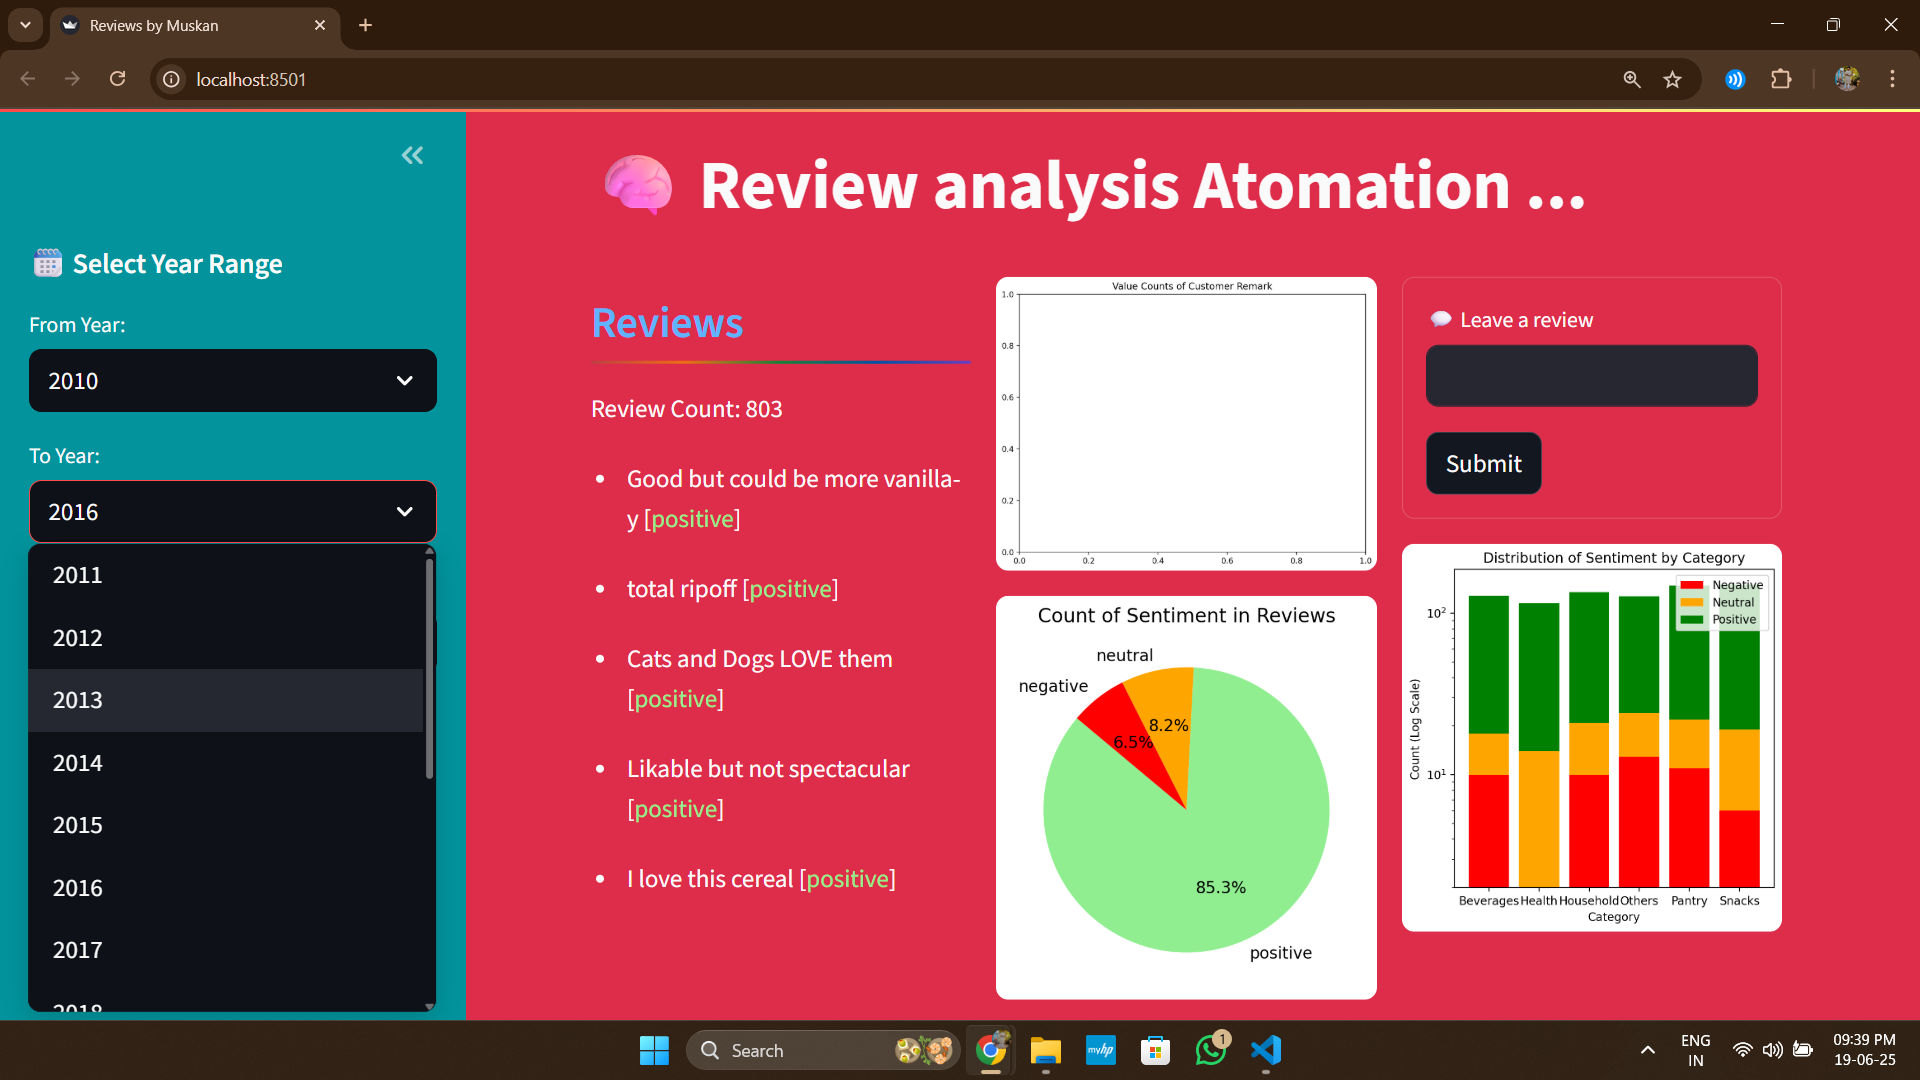View site information icon in address bar
The image size is (1920, 1080).
coord(172,79)
